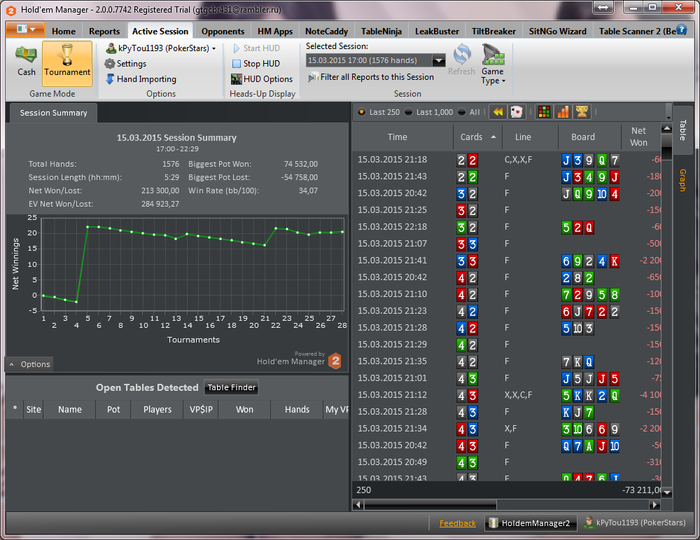Screen dimensions: 700x540
Task: Select Last 1,000 hands radio button
Action: click(408, 112)
